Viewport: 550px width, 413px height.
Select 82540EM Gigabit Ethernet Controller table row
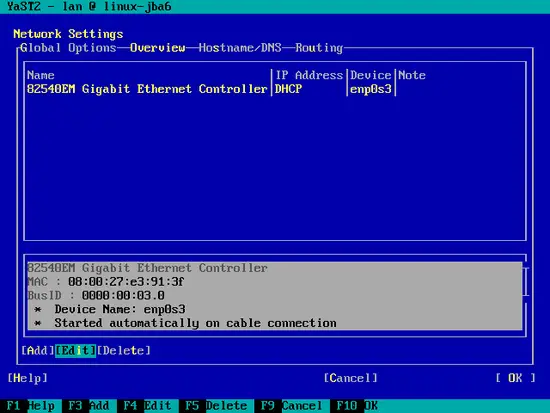tap(275, 89)
